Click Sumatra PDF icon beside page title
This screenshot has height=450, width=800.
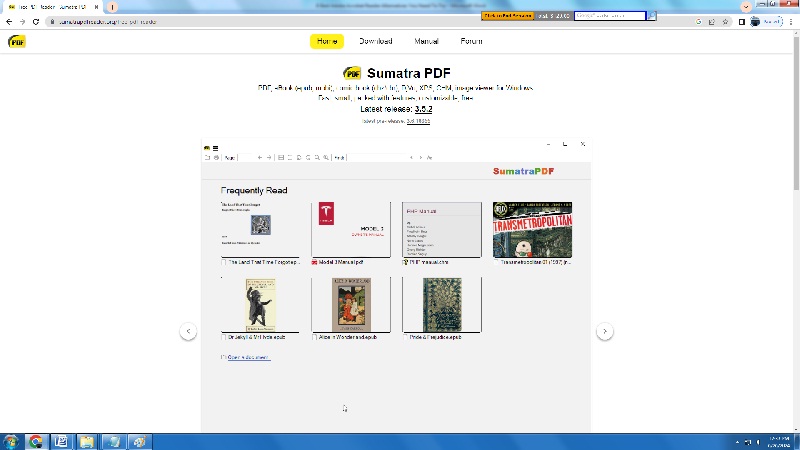(352, 73)
